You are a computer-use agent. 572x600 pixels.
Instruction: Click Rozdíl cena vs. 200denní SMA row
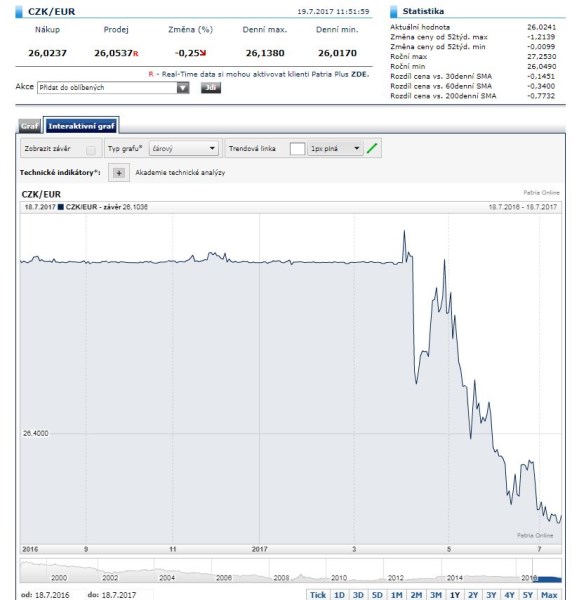click(473, 96)
